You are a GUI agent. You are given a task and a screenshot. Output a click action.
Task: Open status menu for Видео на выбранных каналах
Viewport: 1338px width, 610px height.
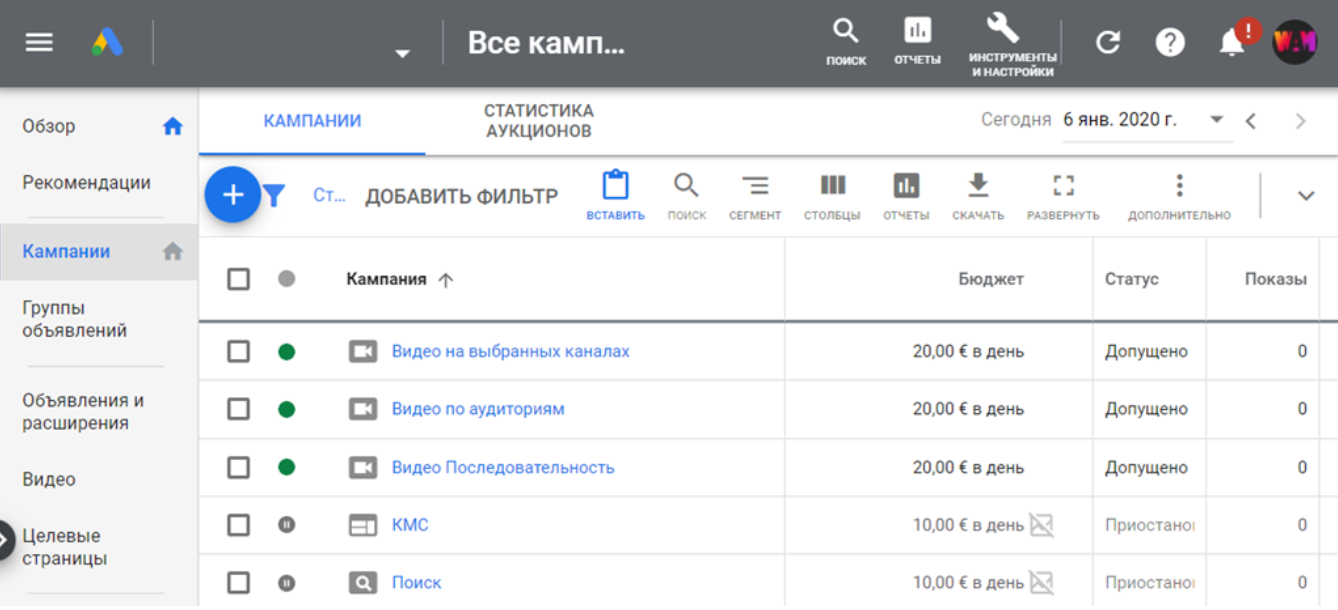pyautogui.click(x=286, y=351)
